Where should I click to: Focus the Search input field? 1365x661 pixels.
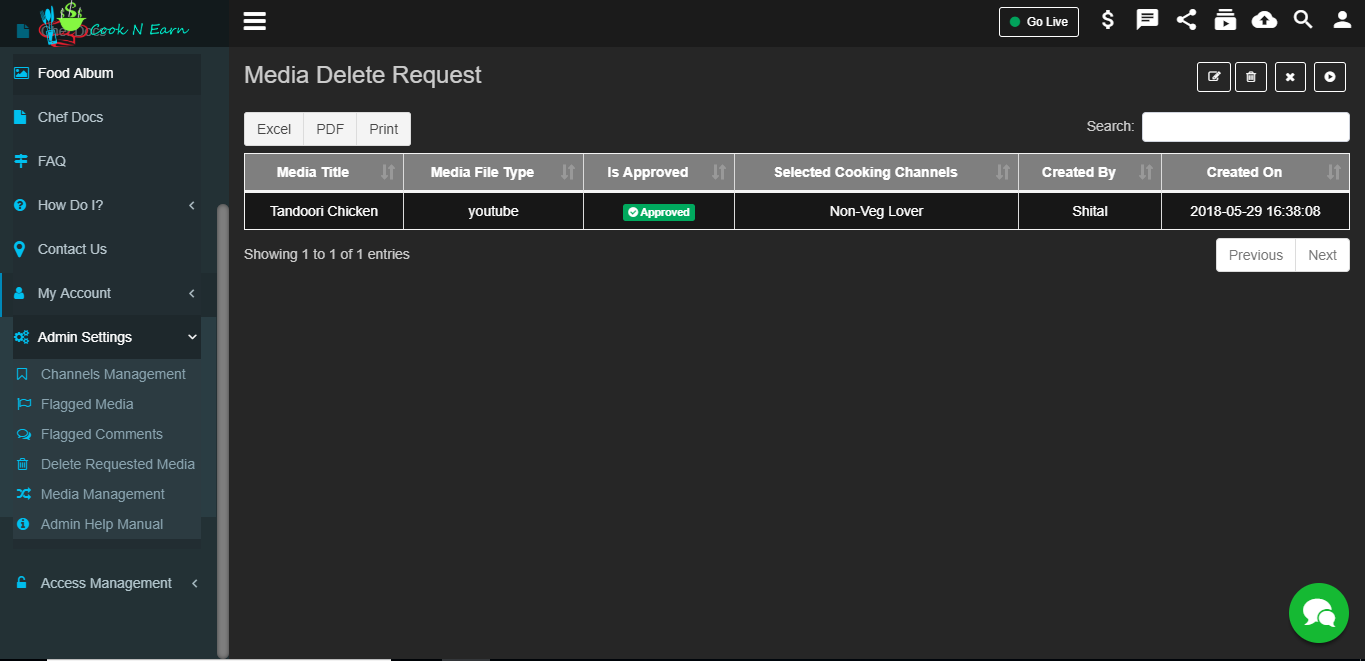tap(1246, 127)
